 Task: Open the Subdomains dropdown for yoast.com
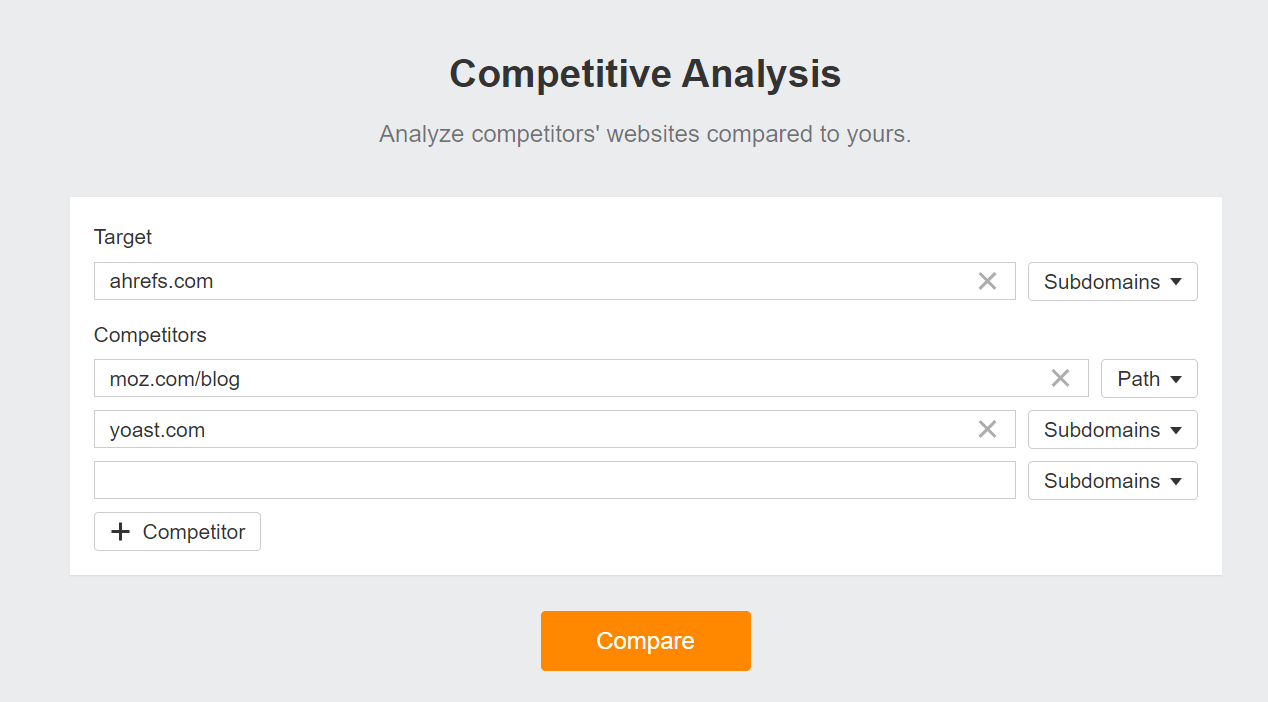(1112, 429)
